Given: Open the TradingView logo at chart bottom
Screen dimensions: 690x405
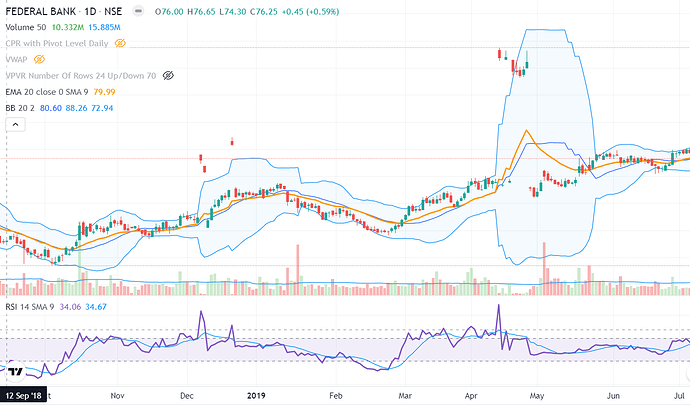Looking at the screenshot, I should tap(15, 372).
